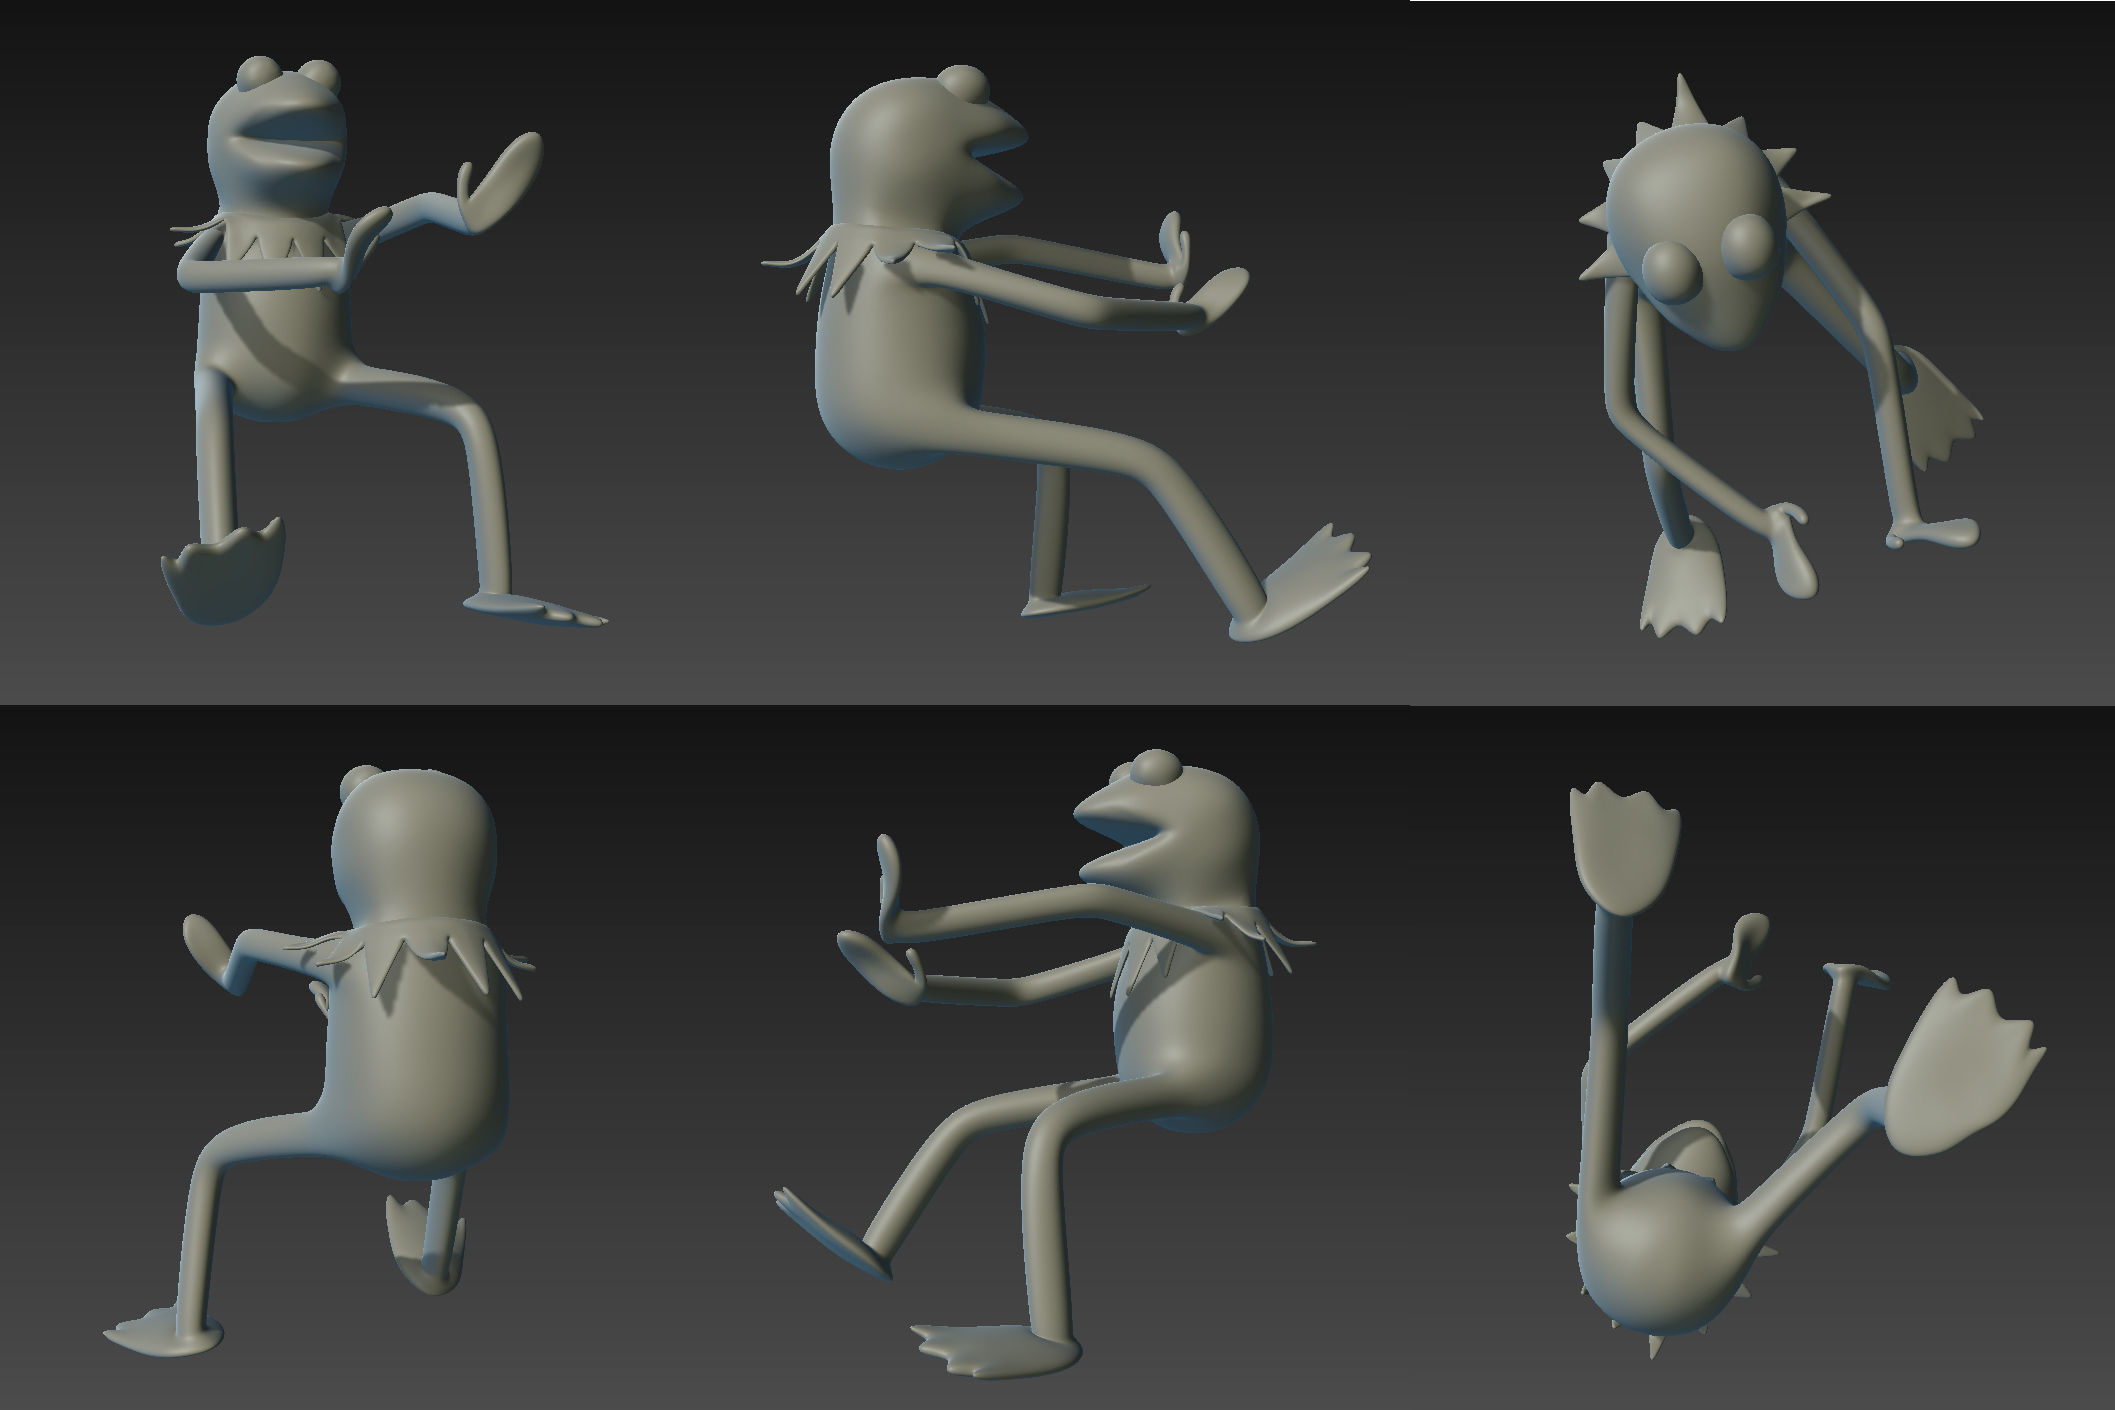Select the side-view frog render facing right
Image resolution: width=2115 pixels, height=1410 pixels.
tap(1067, 354)
